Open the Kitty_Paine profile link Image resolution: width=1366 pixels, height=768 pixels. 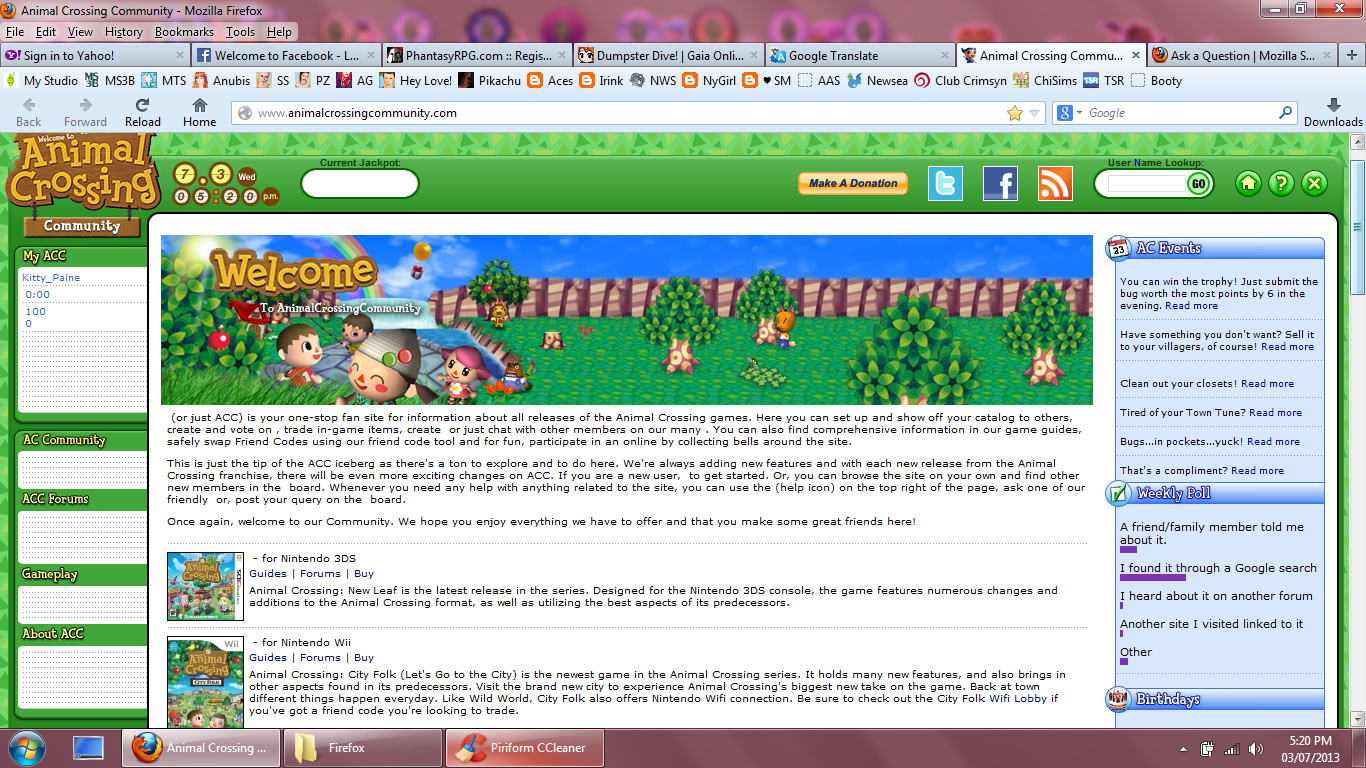click(x=51, y=278)
